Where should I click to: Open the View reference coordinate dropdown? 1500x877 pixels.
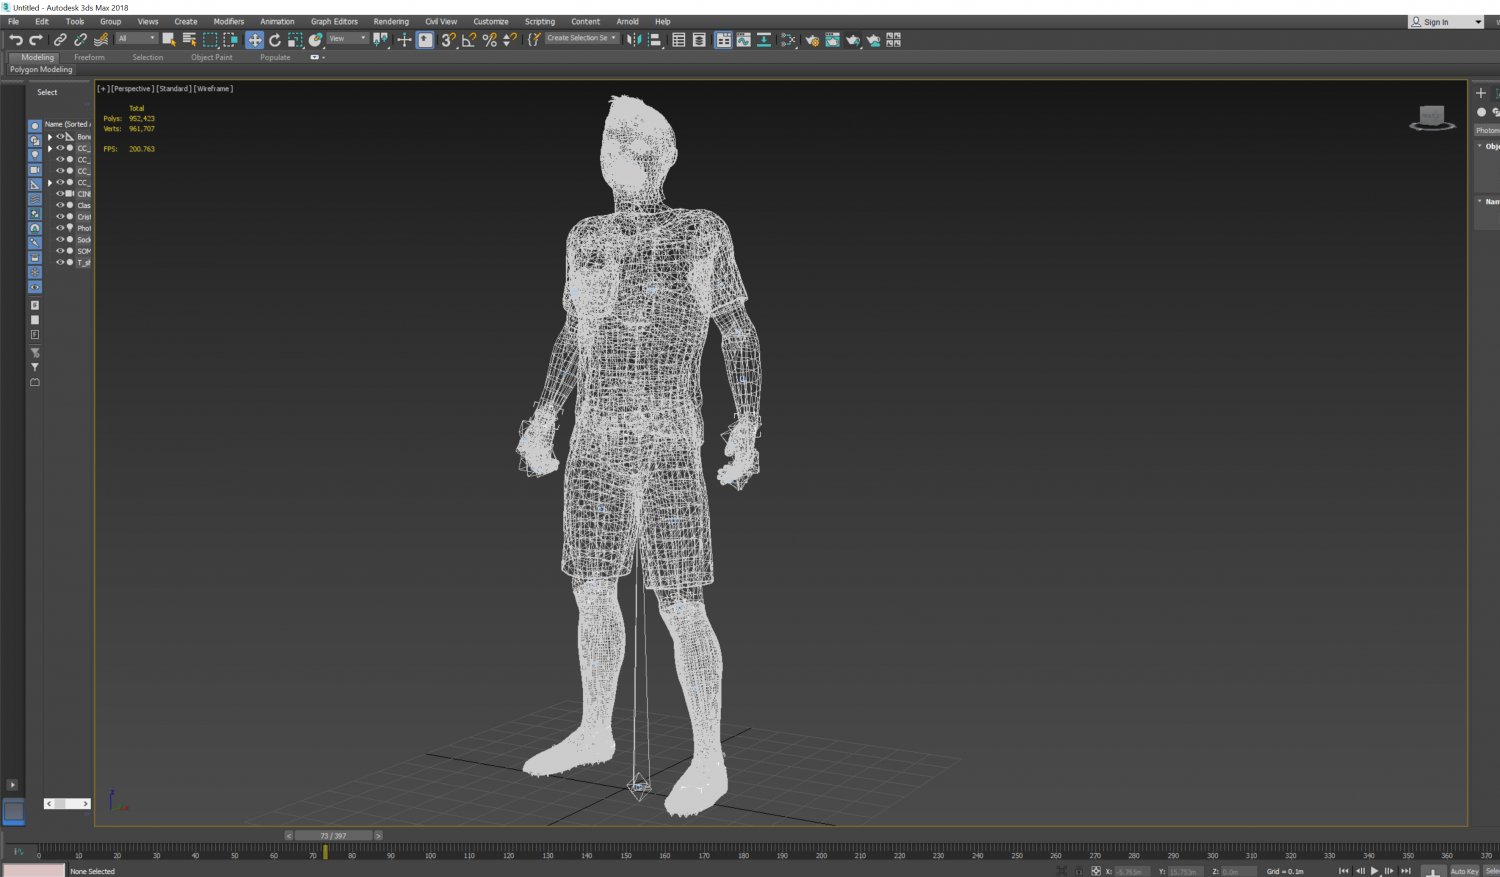click(348, 39)
